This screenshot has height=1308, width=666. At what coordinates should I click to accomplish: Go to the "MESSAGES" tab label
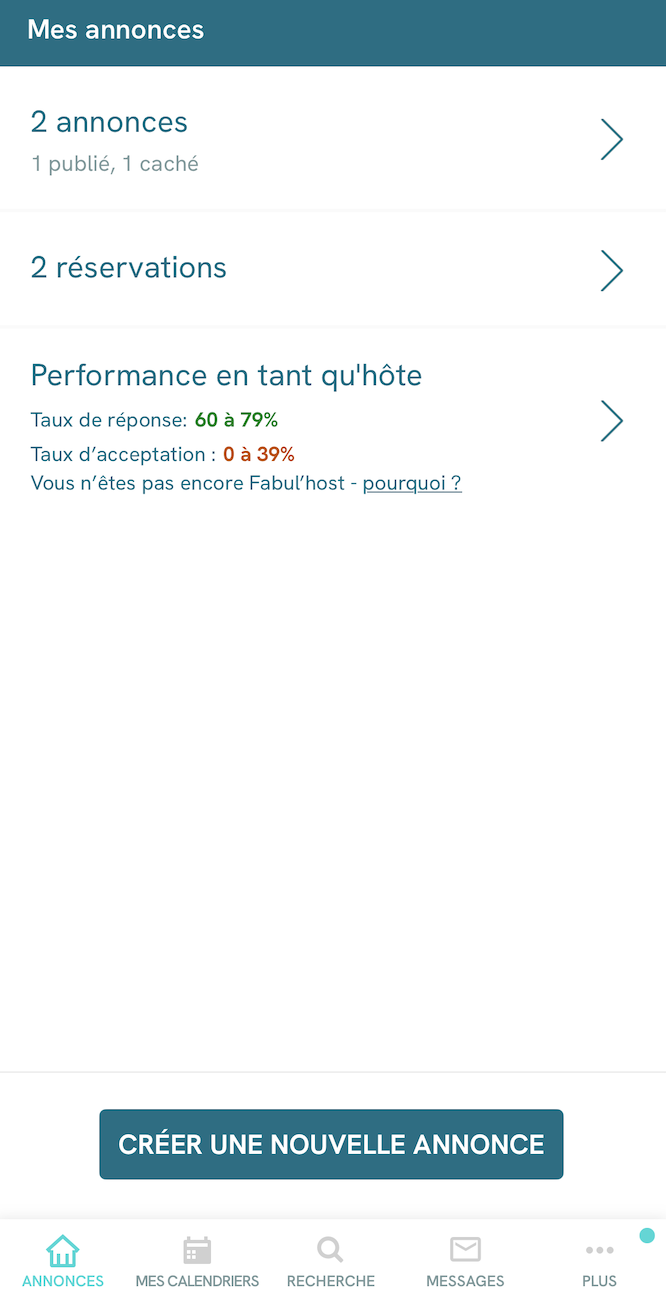(x=465, y=1281)
